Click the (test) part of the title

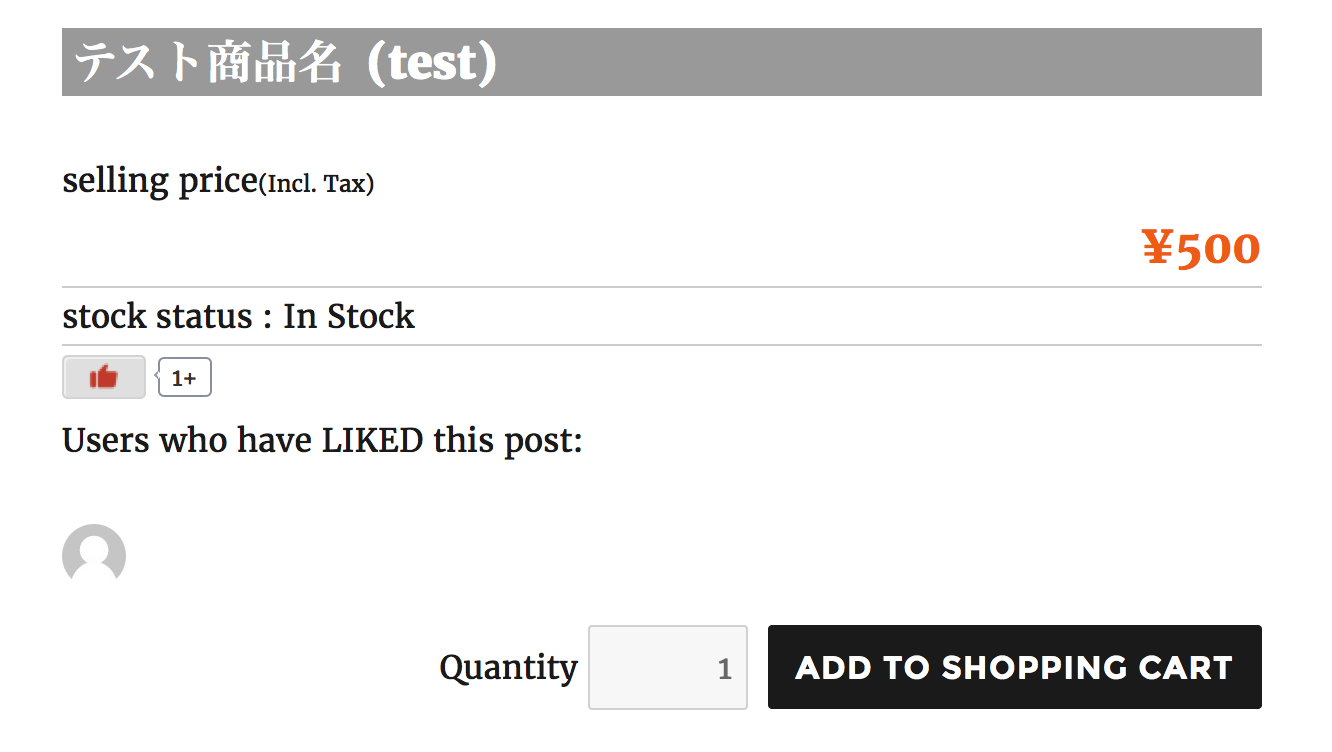(x=432, y=63)
